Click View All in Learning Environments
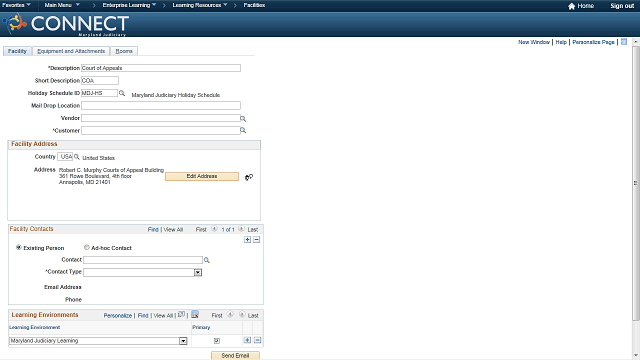The image size is (640, 360). click(x=163, y=316)
